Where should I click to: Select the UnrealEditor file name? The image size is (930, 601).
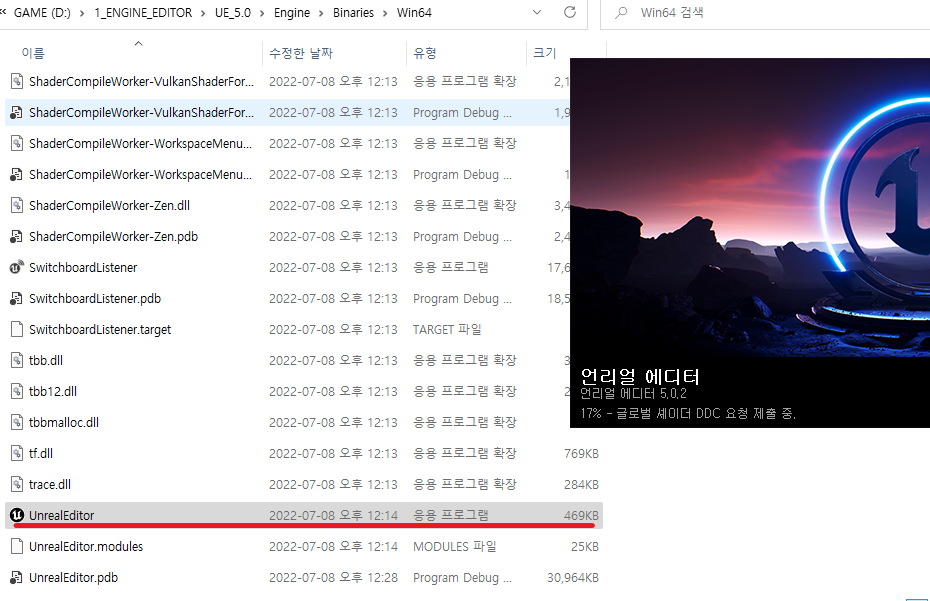(x=62, y=516)
